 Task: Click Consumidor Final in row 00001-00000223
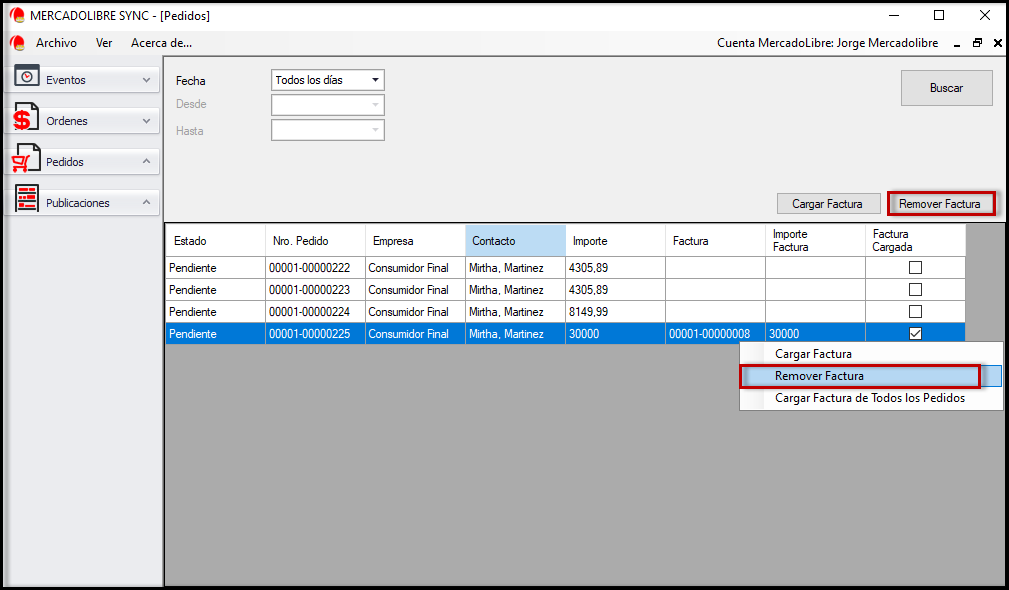pos(415,290)
